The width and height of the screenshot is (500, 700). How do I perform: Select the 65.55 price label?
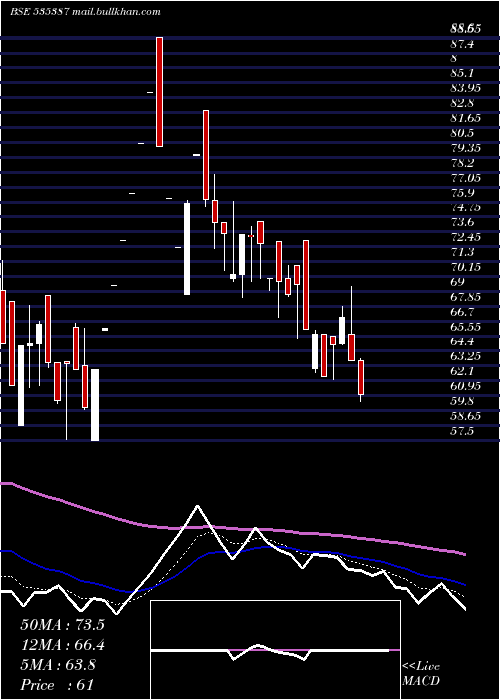click(466, 327)
